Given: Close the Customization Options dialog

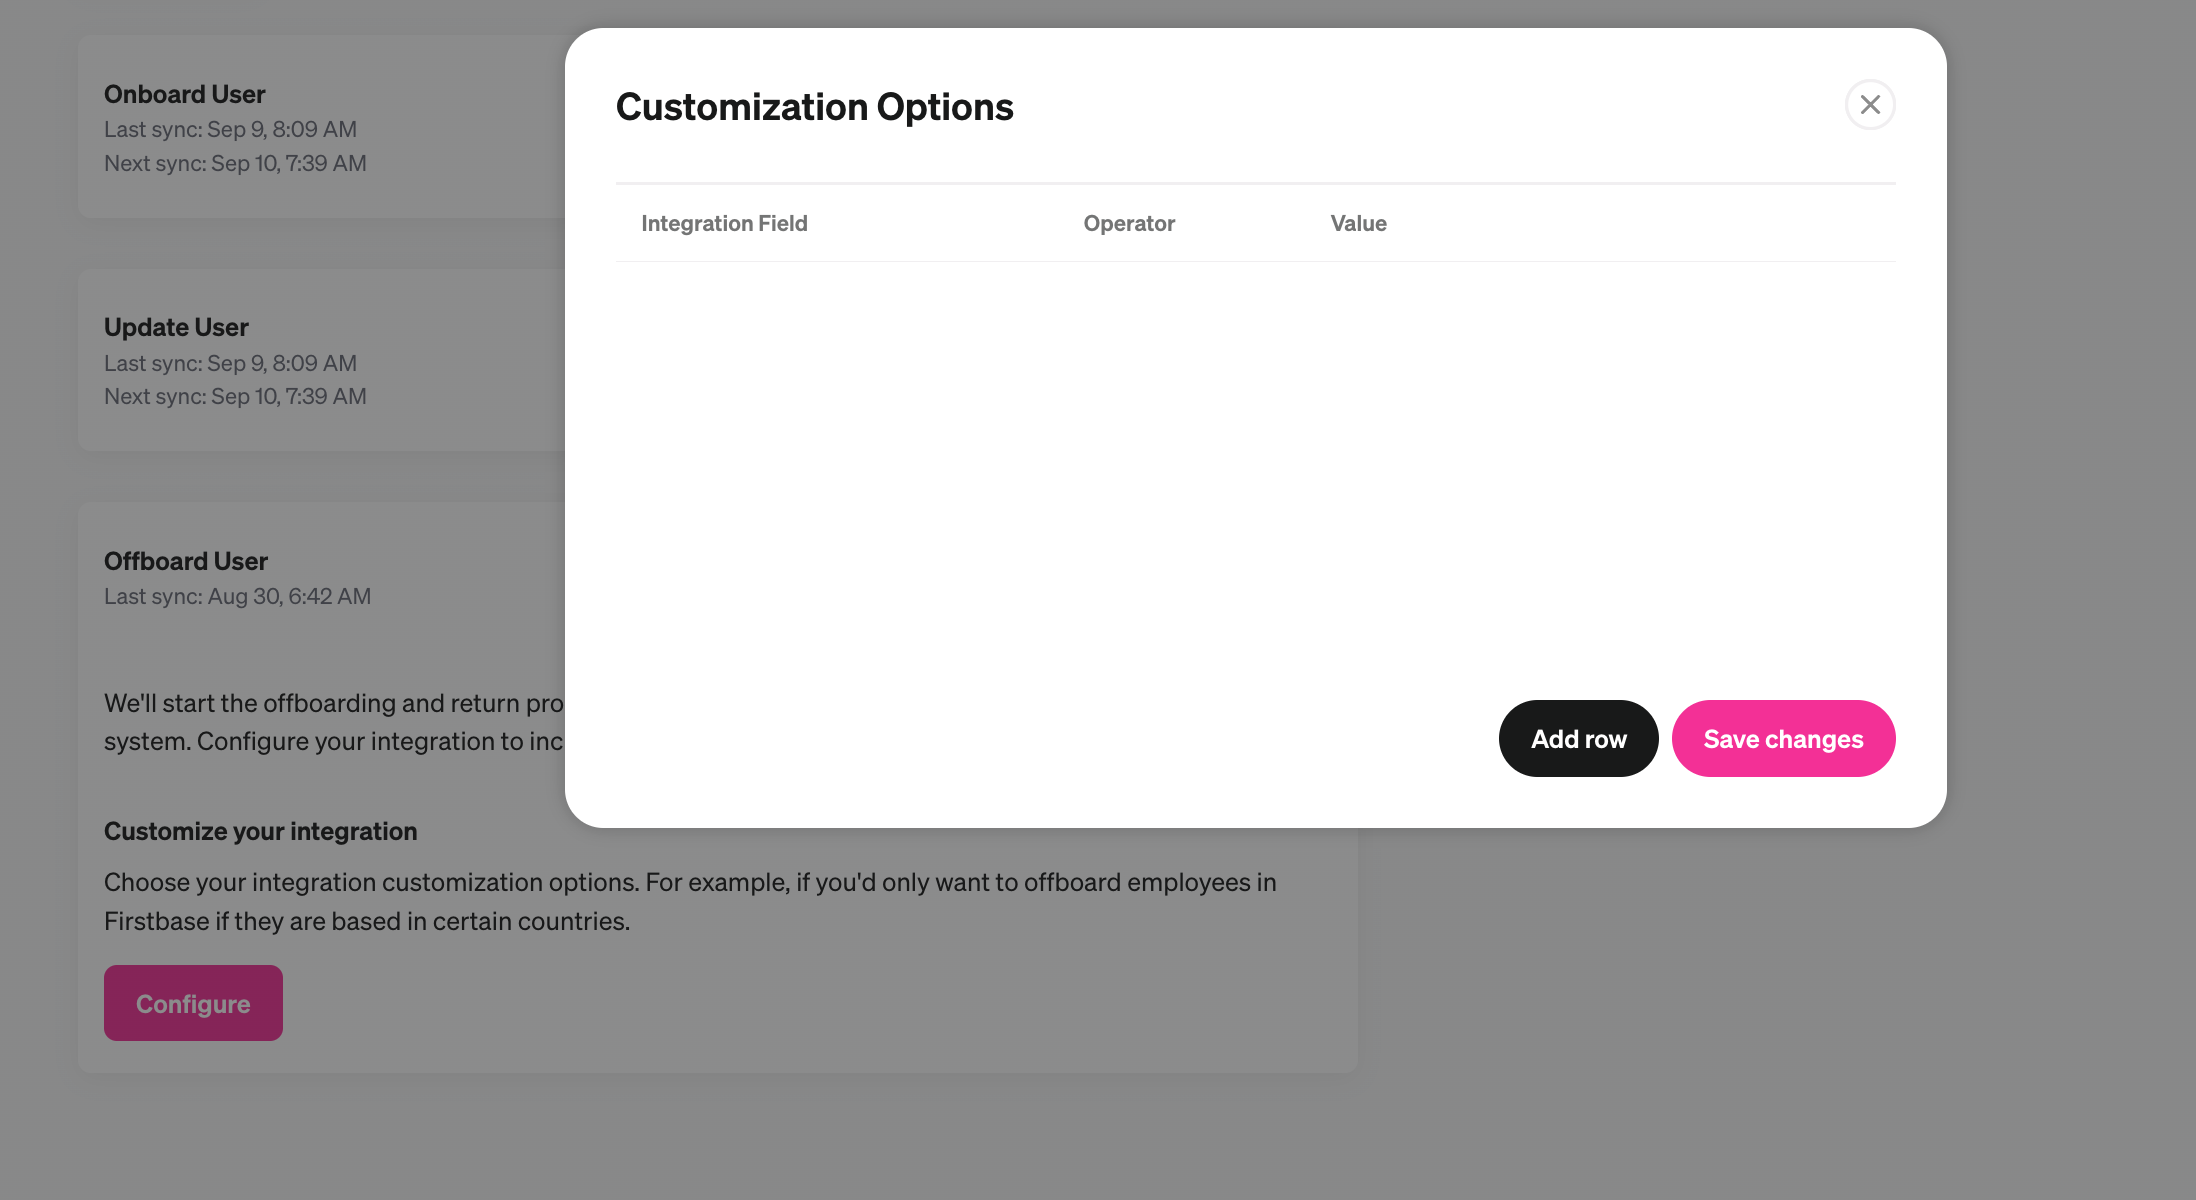Looking at the screenshot, I should (x=1870, y=105).
